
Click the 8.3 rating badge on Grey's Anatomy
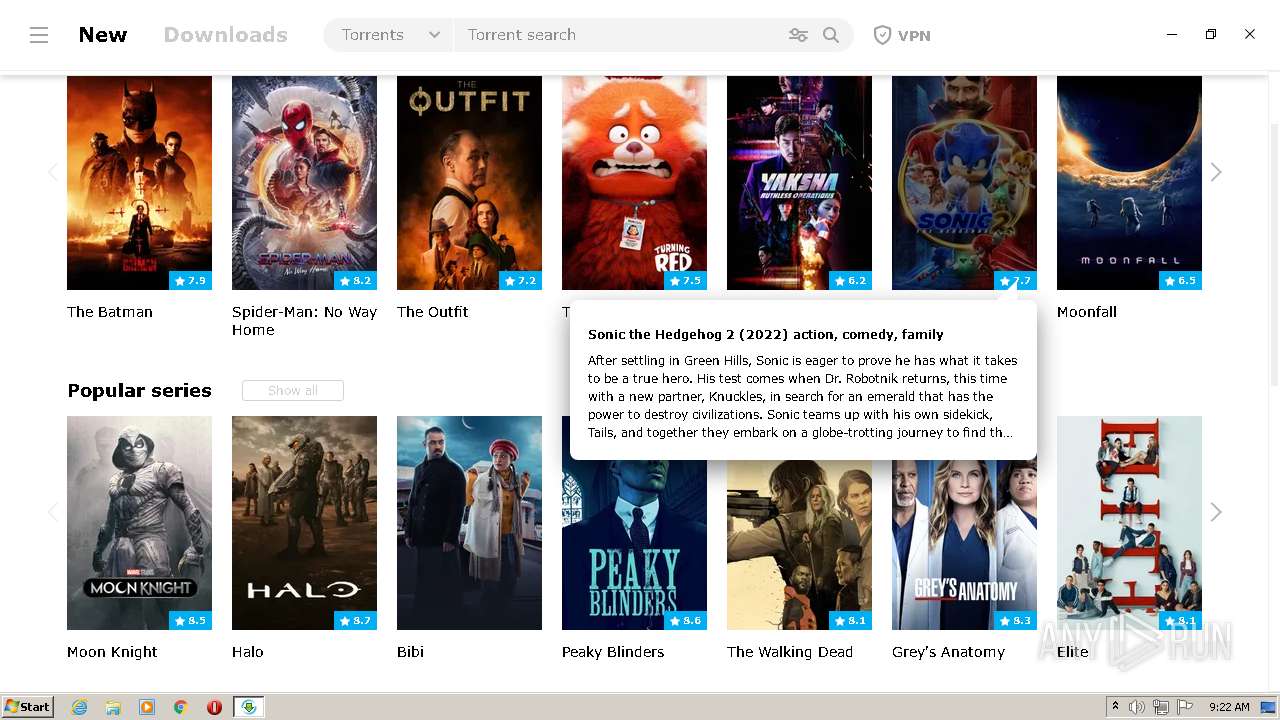coord(1015,621)
